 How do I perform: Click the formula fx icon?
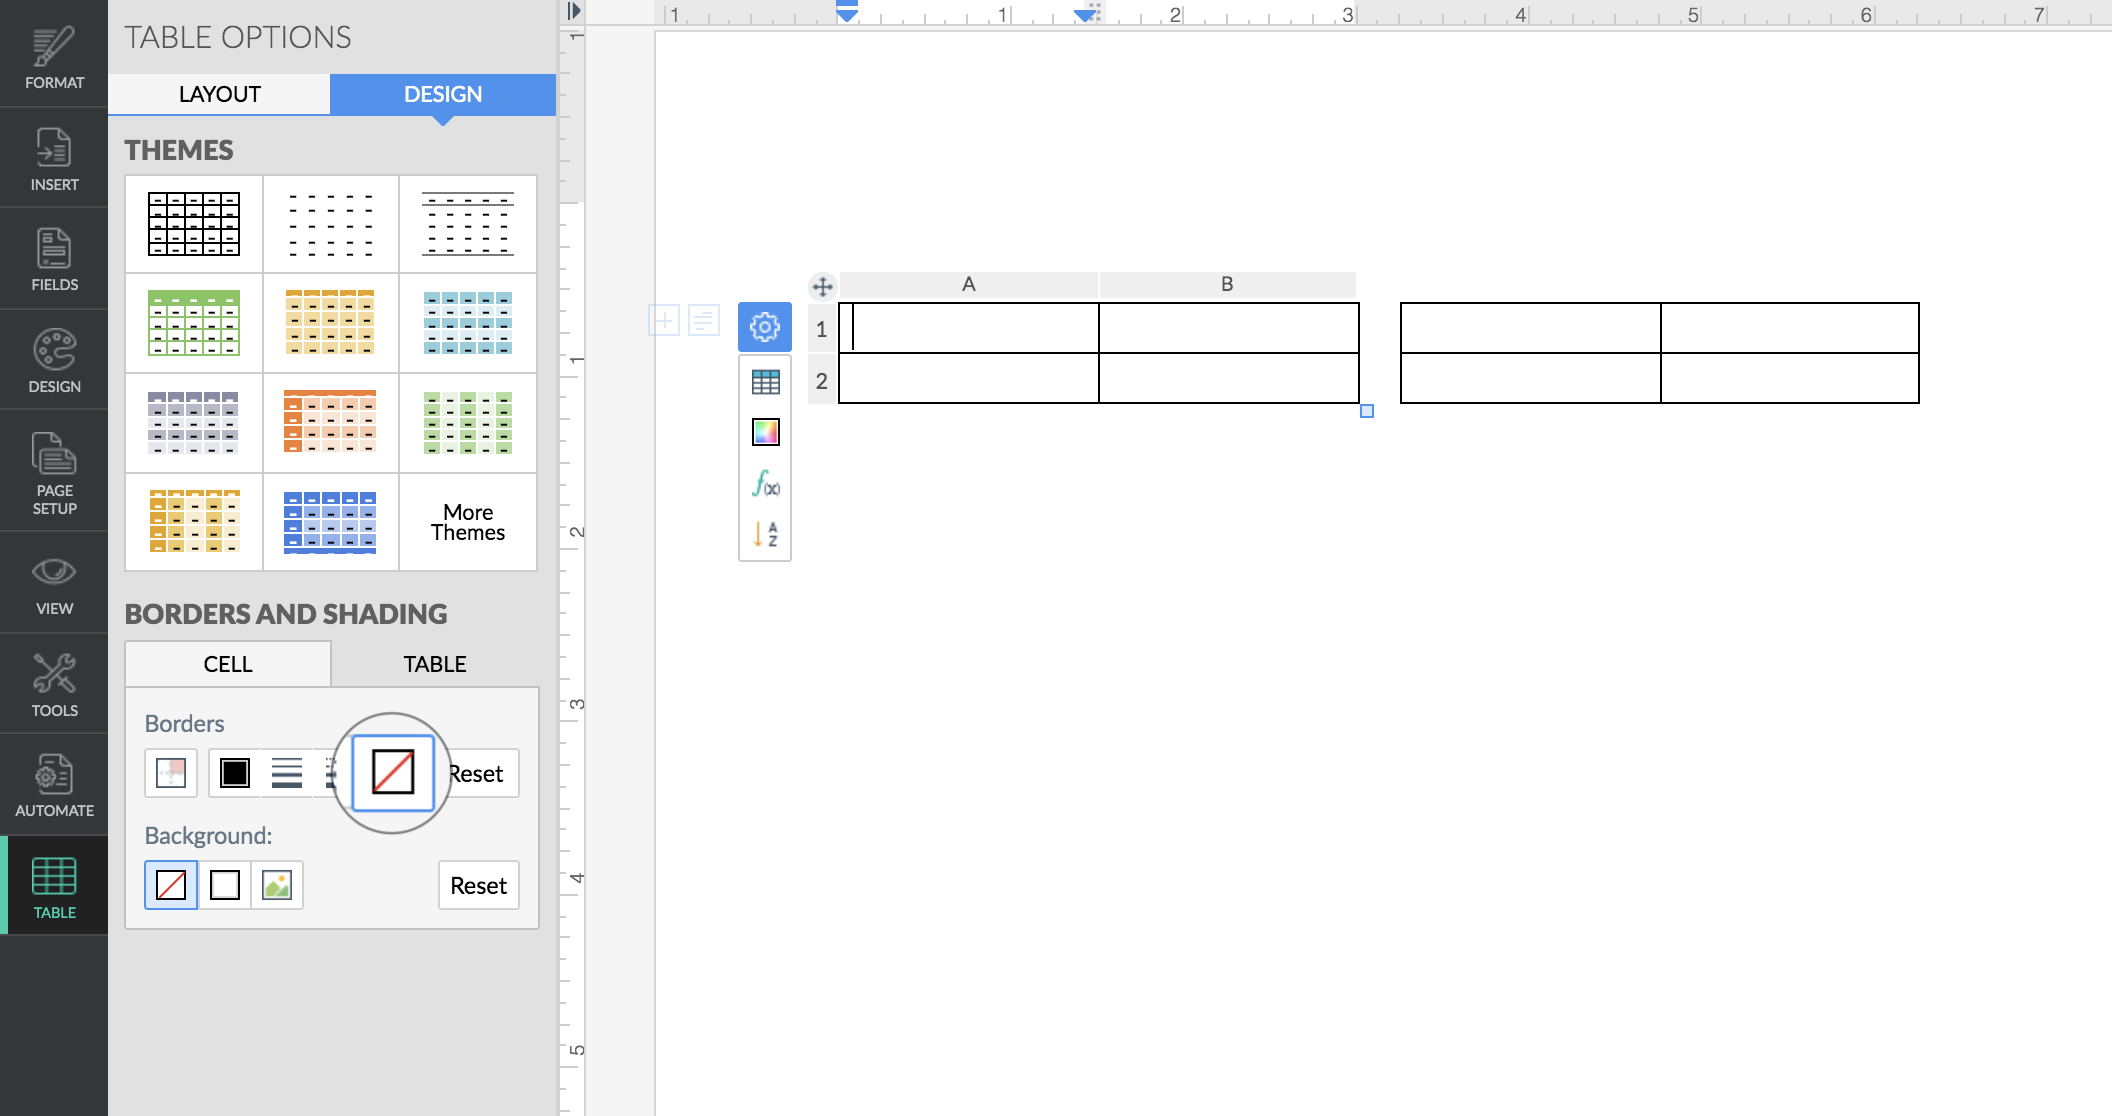pos(765,484)
